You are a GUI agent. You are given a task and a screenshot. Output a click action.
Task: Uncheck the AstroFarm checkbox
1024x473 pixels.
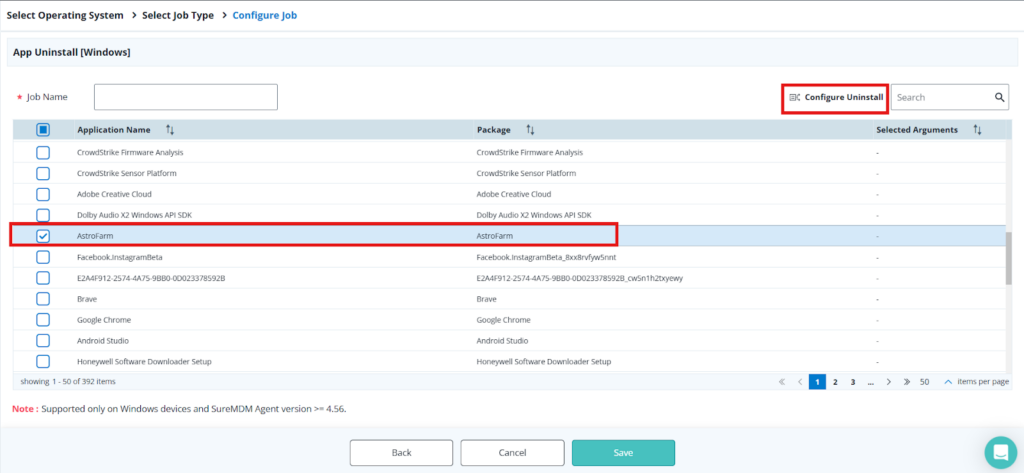click(x=43, y=236)
